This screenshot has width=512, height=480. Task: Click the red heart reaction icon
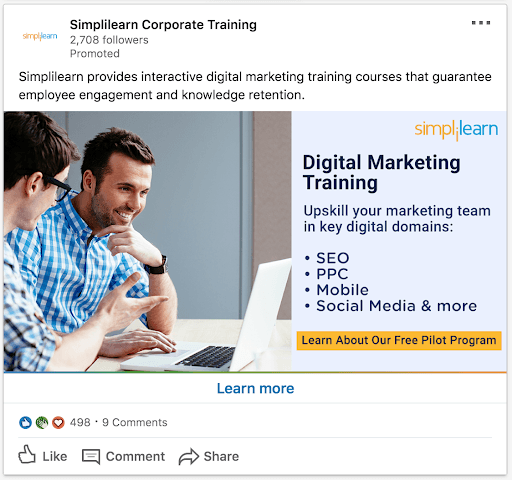click(58, 422)
